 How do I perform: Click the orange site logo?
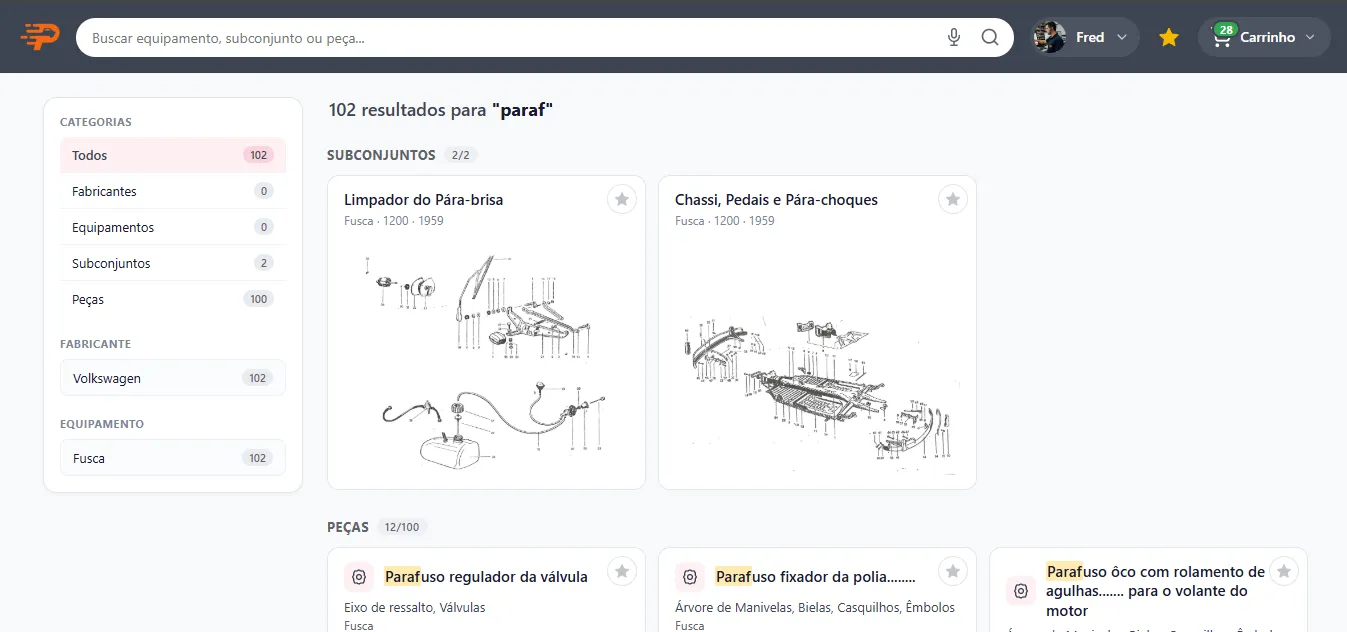(40, 37)
